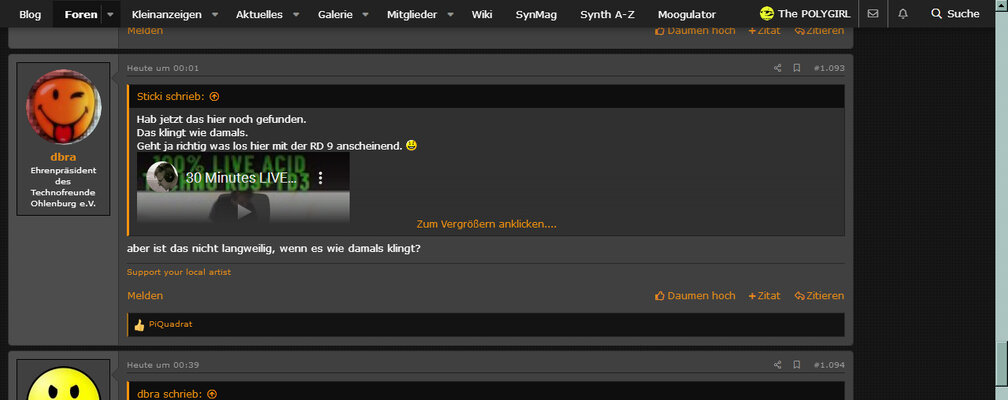Open the Wiki page
Screen dimensions: 1008x400
click(482, 14)
